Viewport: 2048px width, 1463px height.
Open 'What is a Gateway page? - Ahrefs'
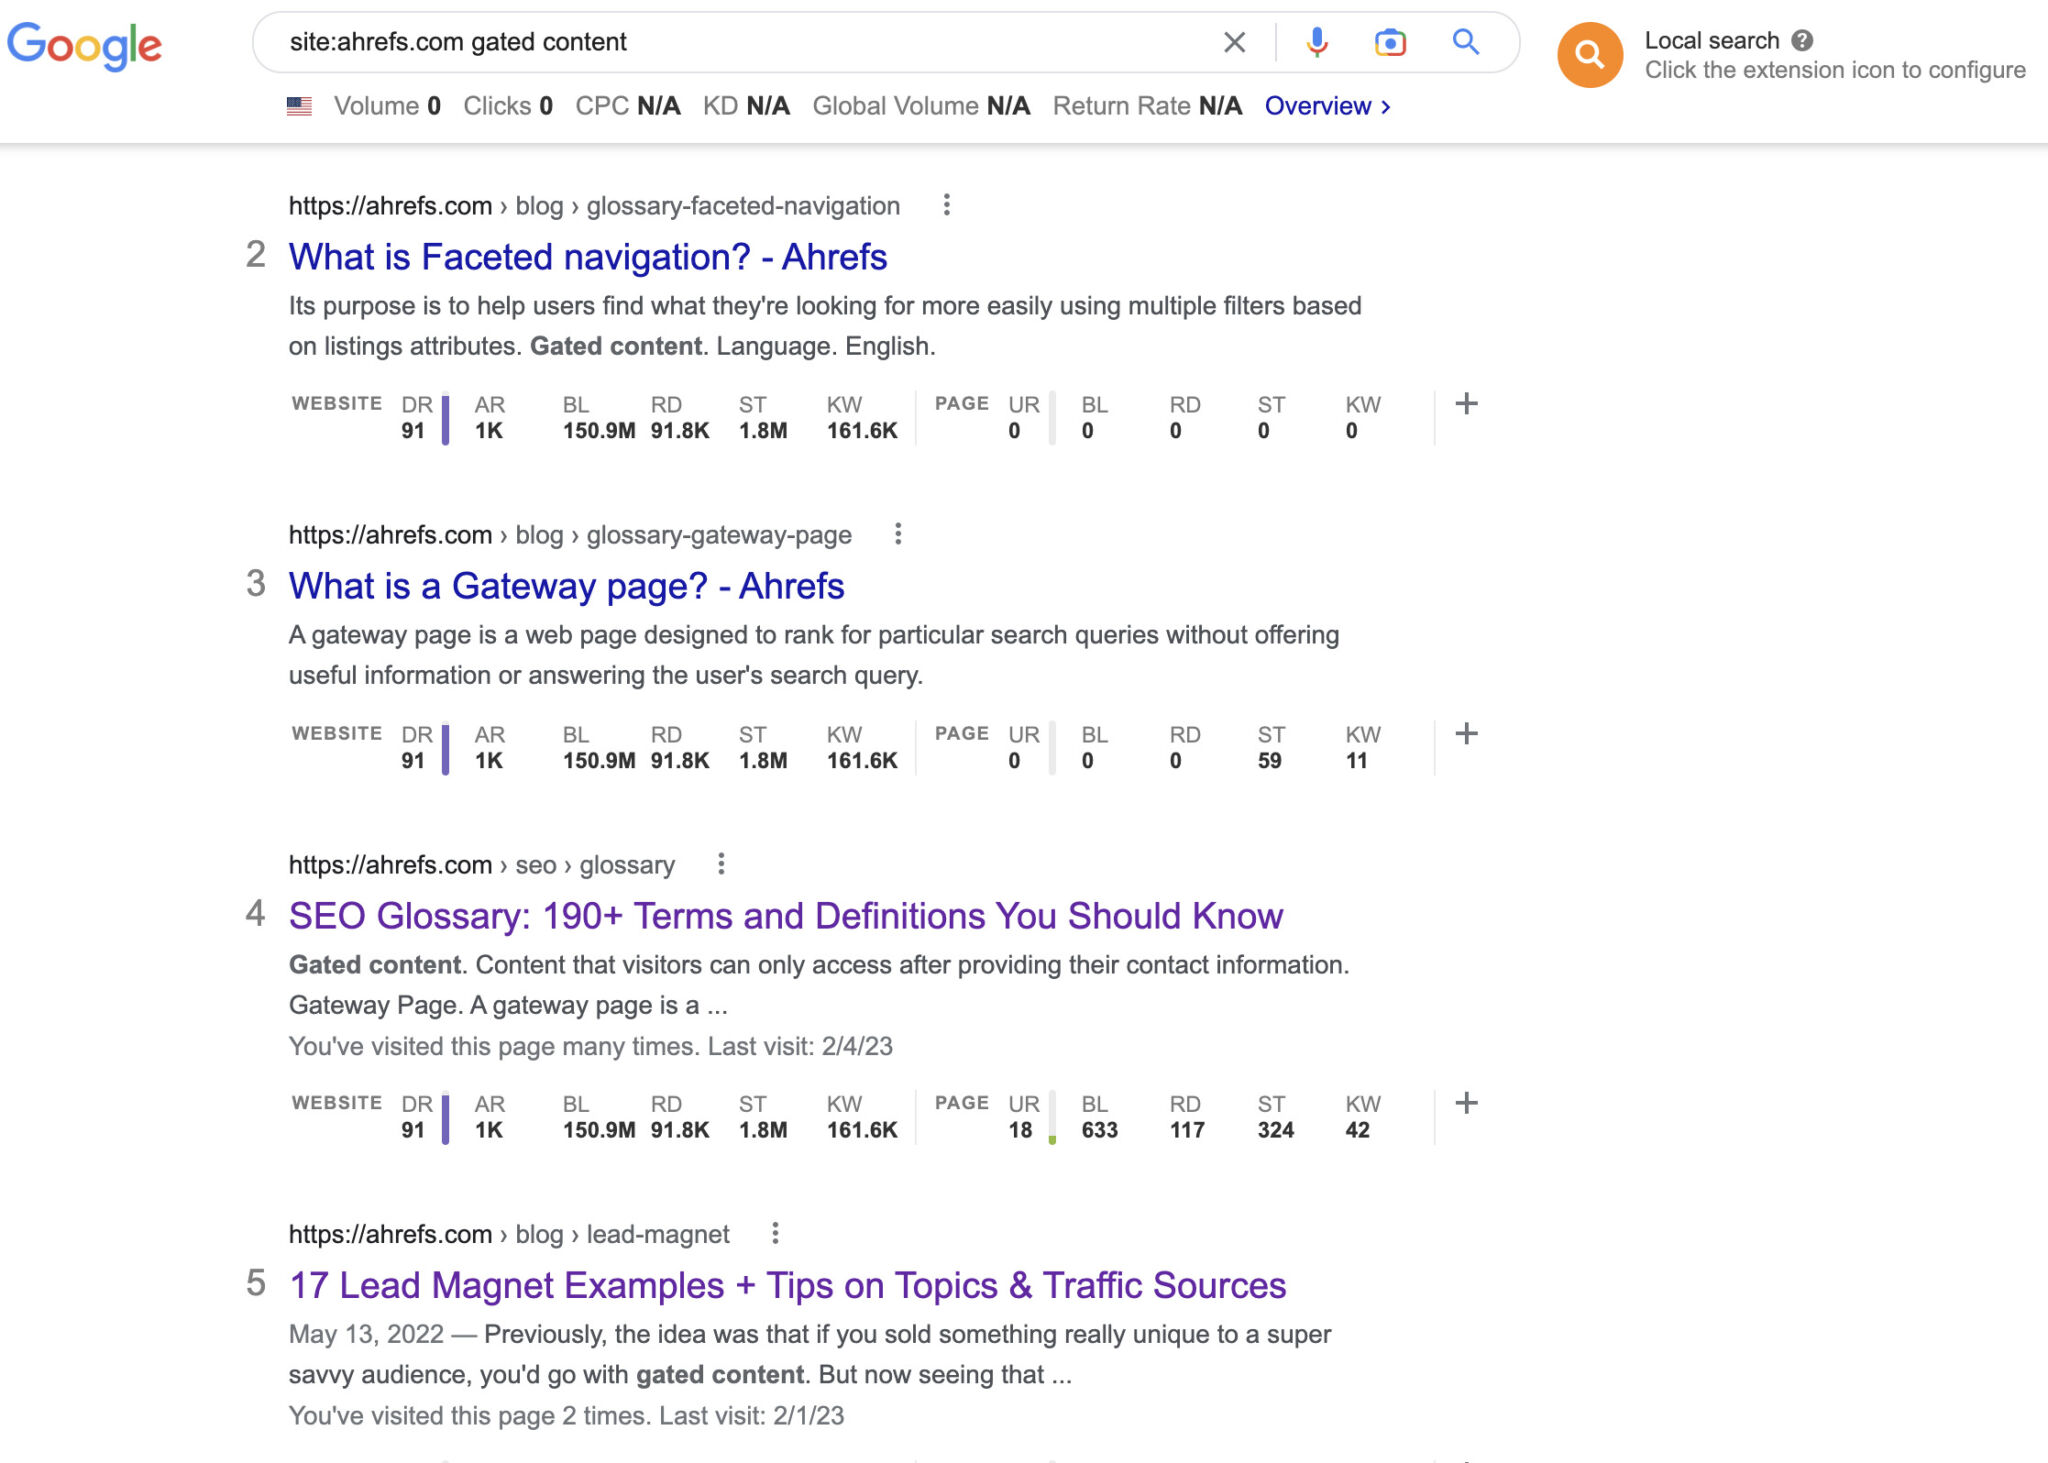(566, 586)
